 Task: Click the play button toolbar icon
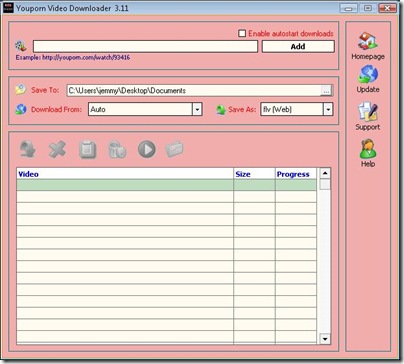point(147,149)
